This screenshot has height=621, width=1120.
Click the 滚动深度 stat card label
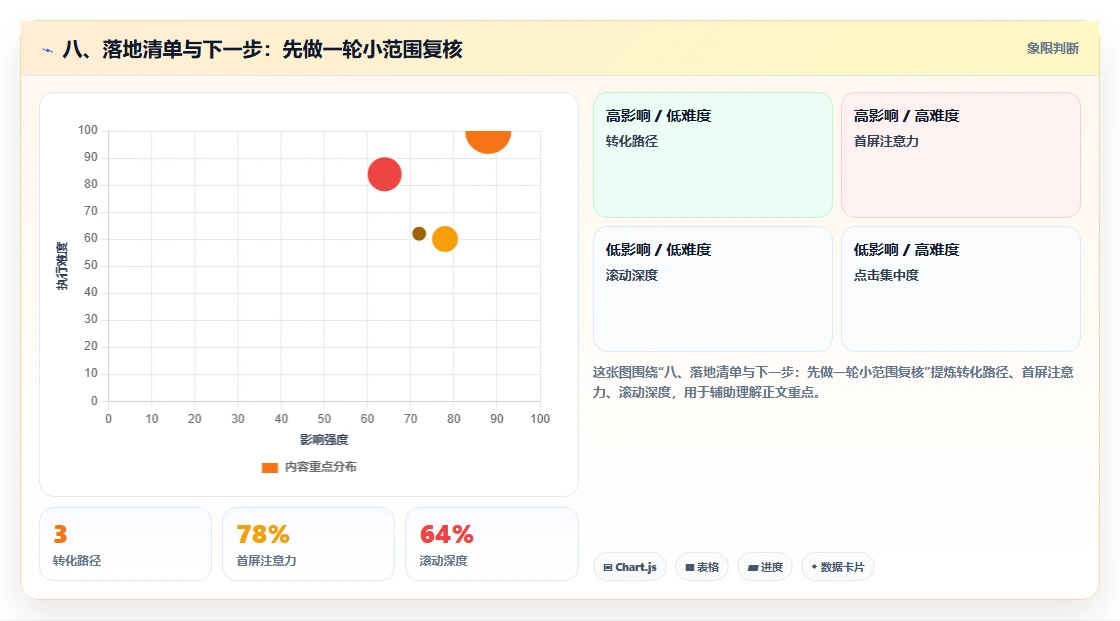coord(444,561)
